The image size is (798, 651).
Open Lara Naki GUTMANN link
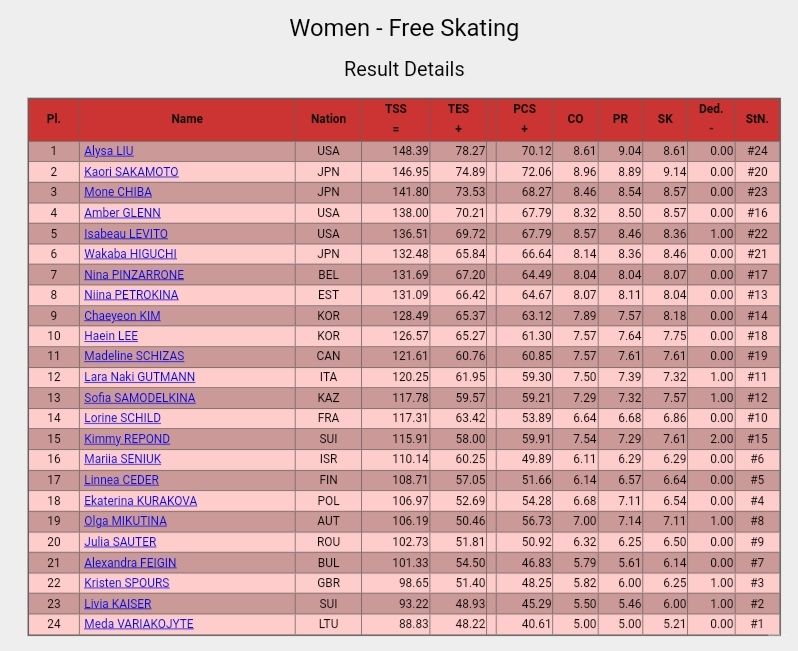(139, 377)
